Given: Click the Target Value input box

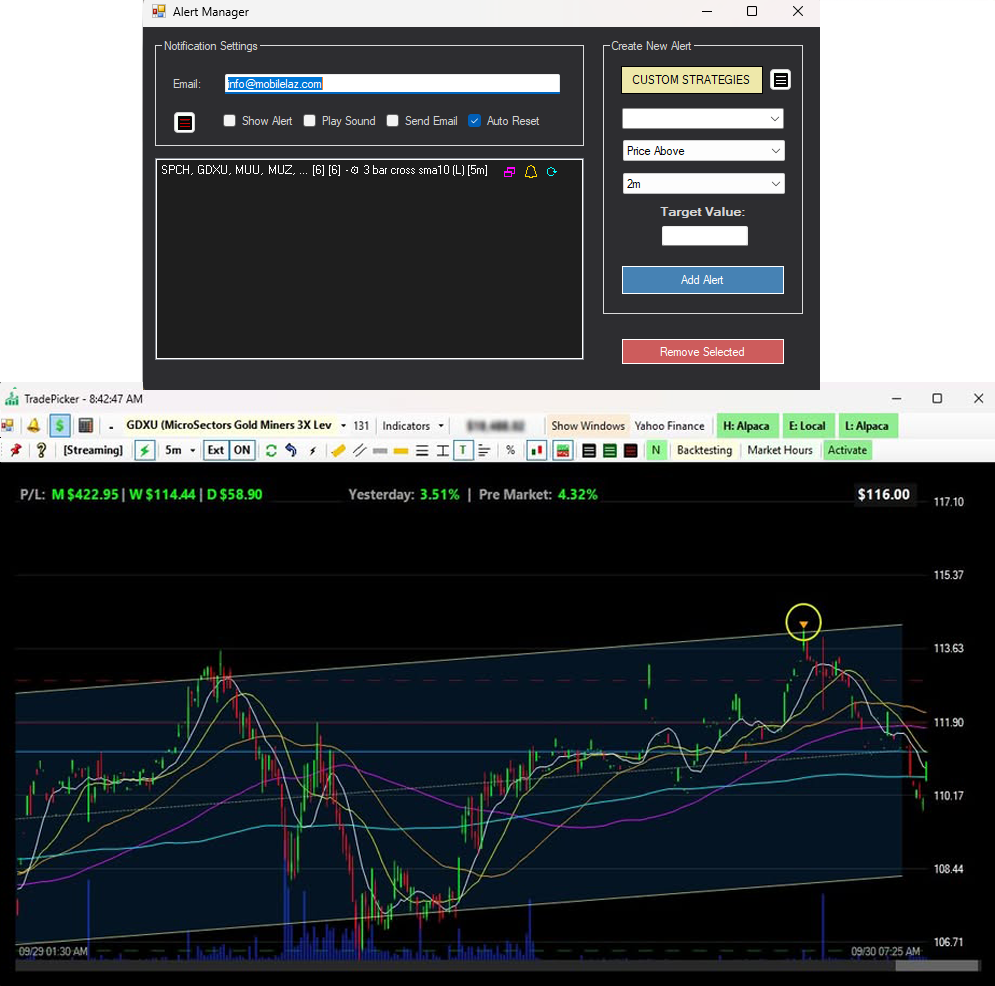Looking at the screenshot, I should (x=704, y=236).
